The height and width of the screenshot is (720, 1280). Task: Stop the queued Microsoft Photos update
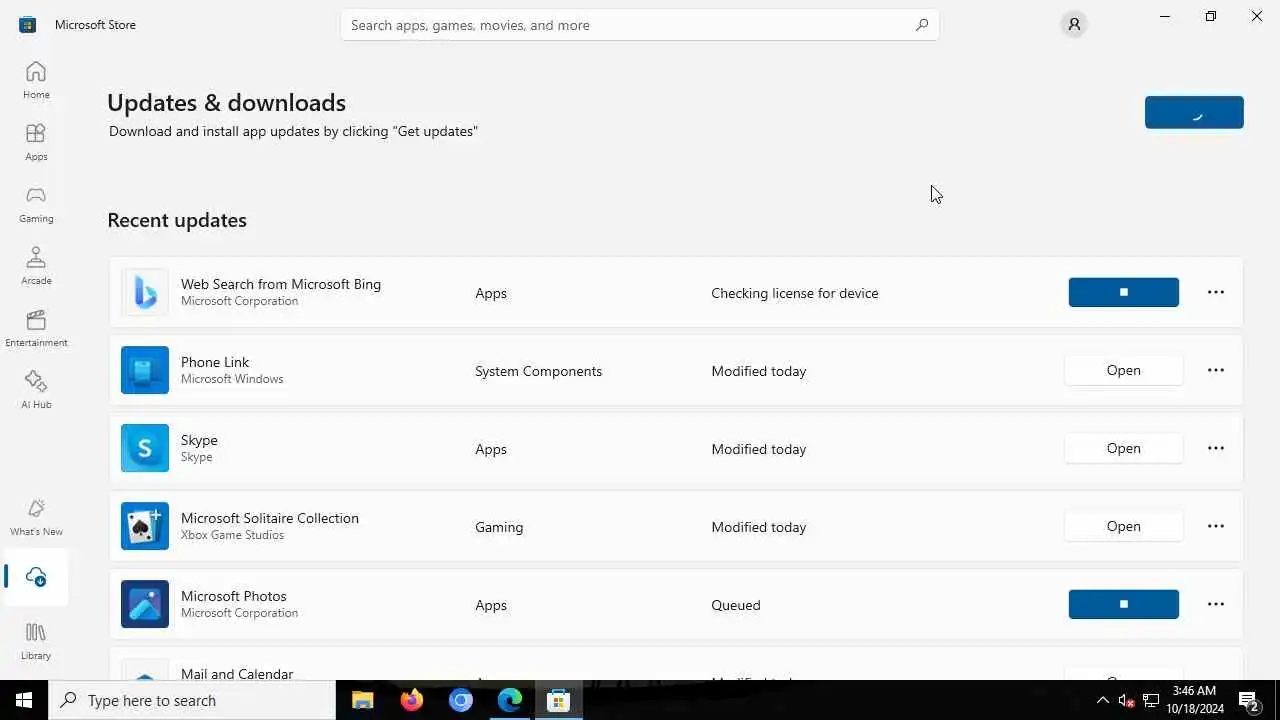click(1124, 604)
